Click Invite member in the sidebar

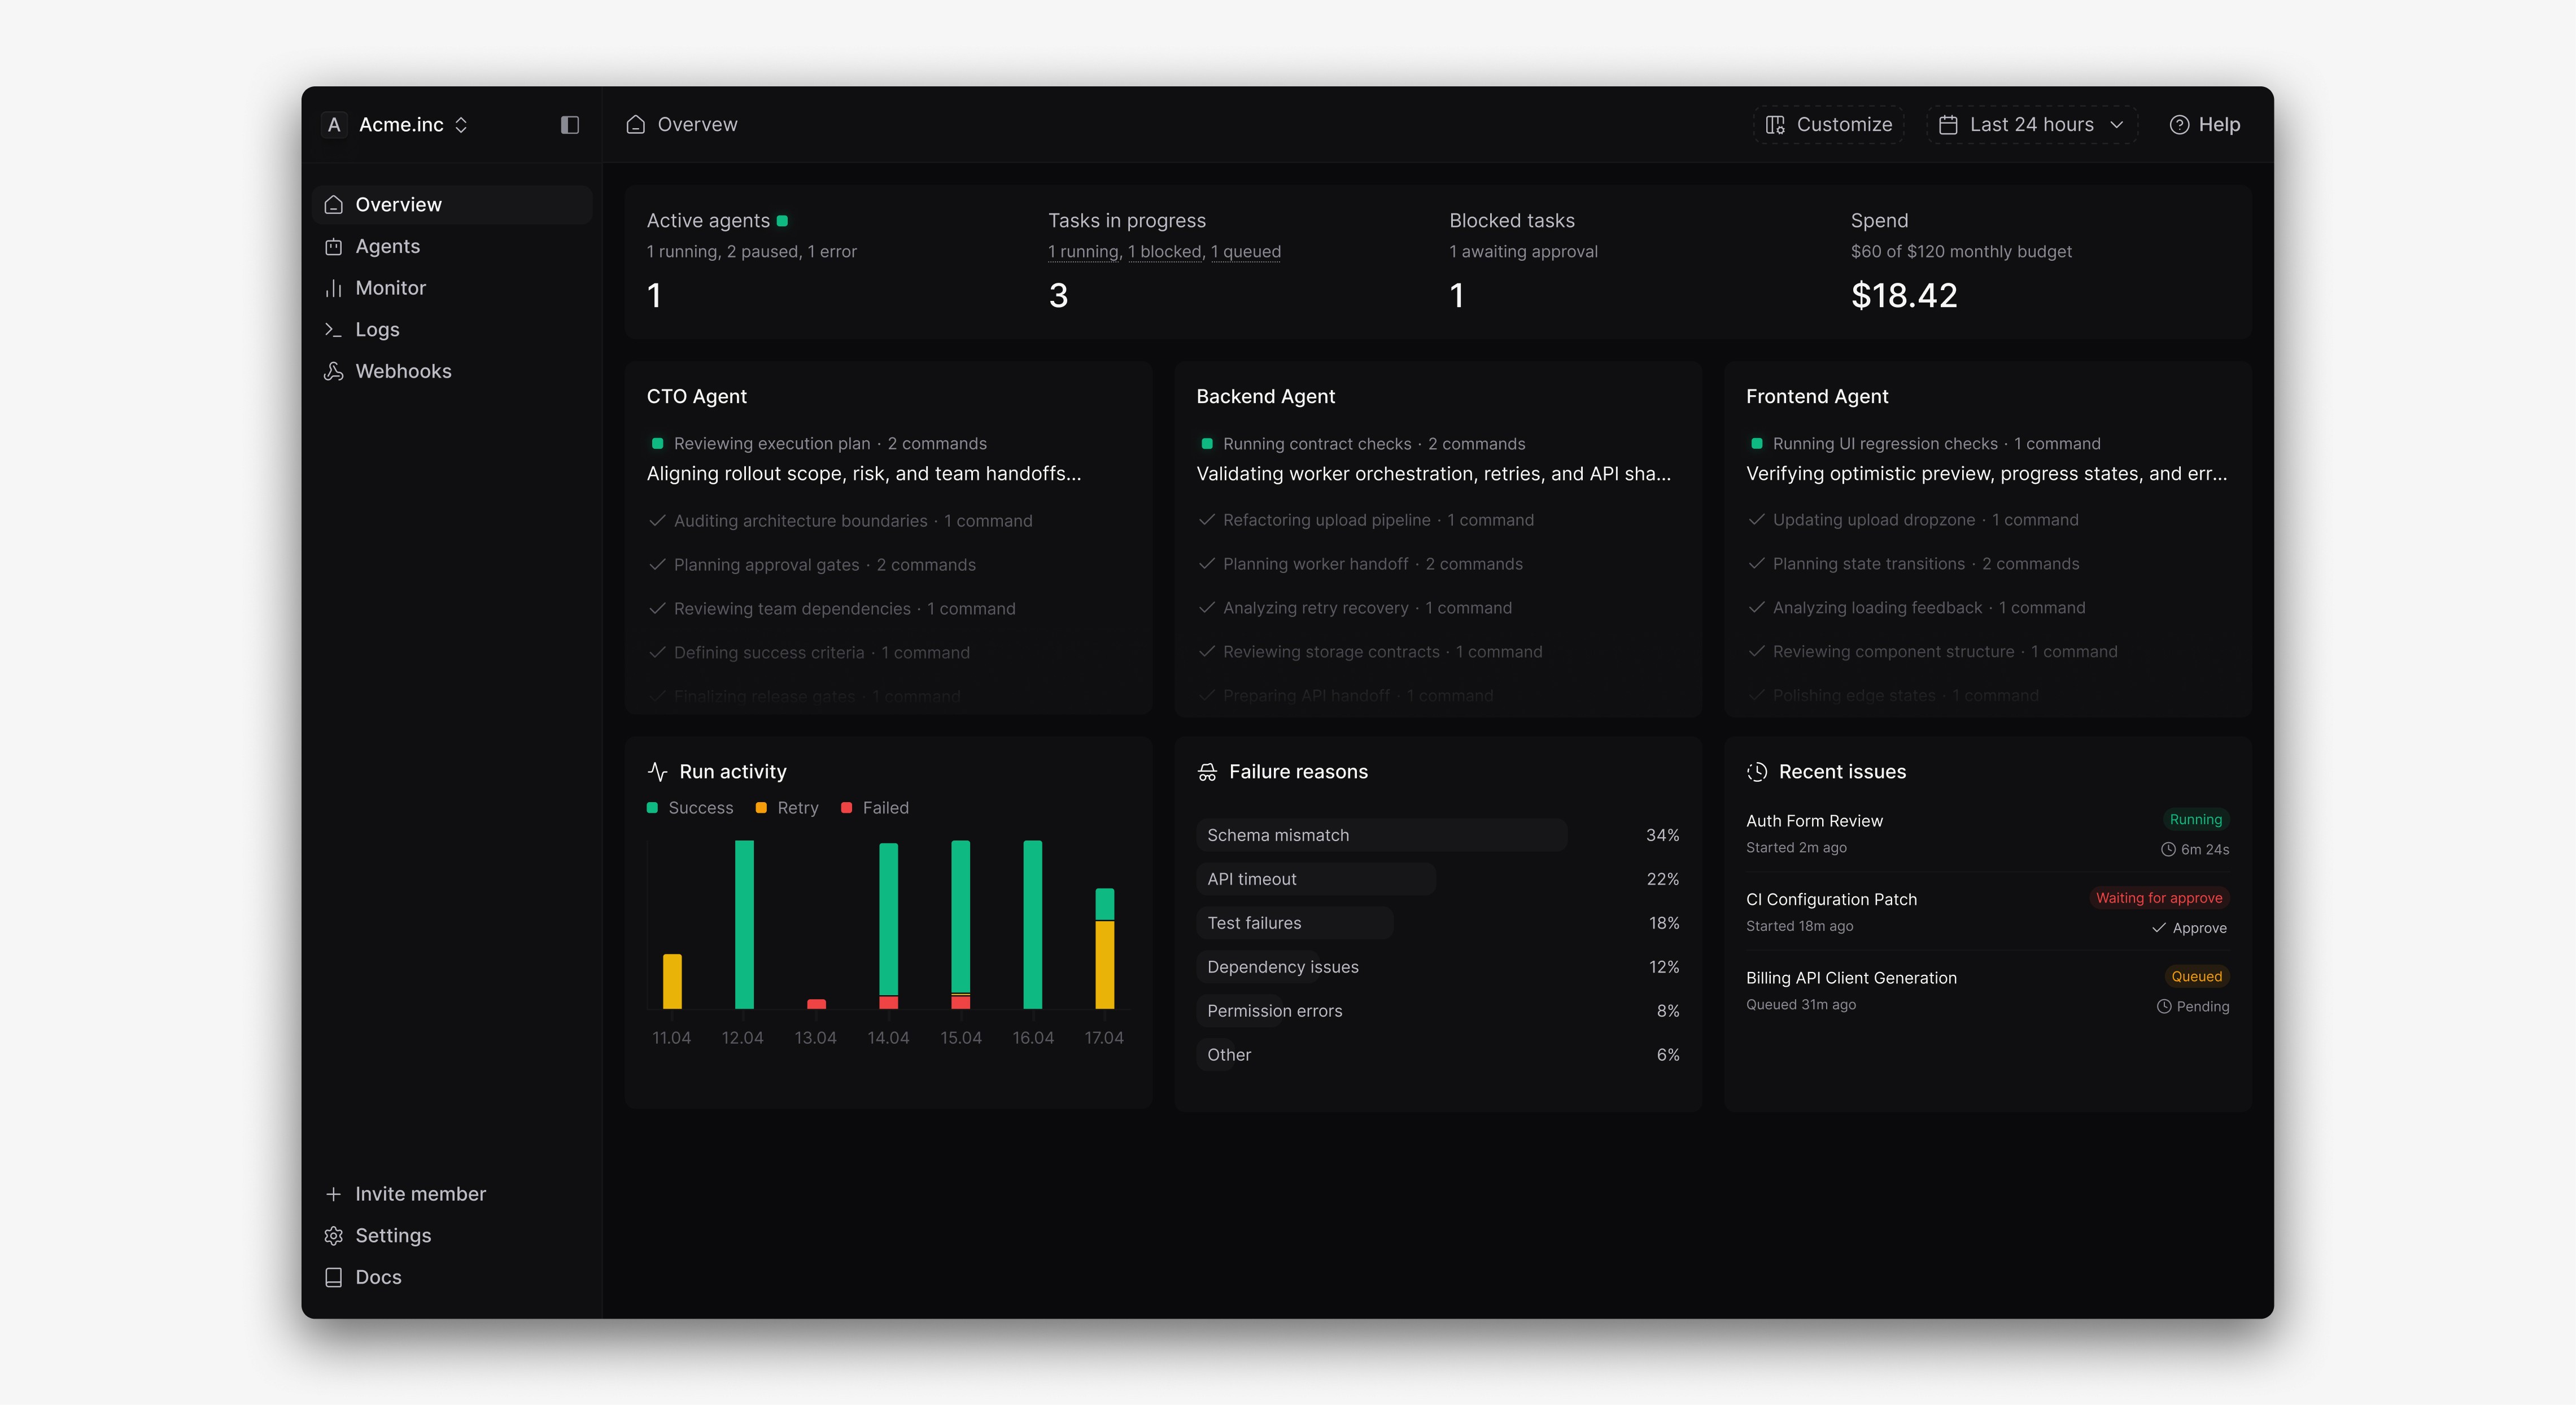pyautogui.click(x=420, y=1193)
